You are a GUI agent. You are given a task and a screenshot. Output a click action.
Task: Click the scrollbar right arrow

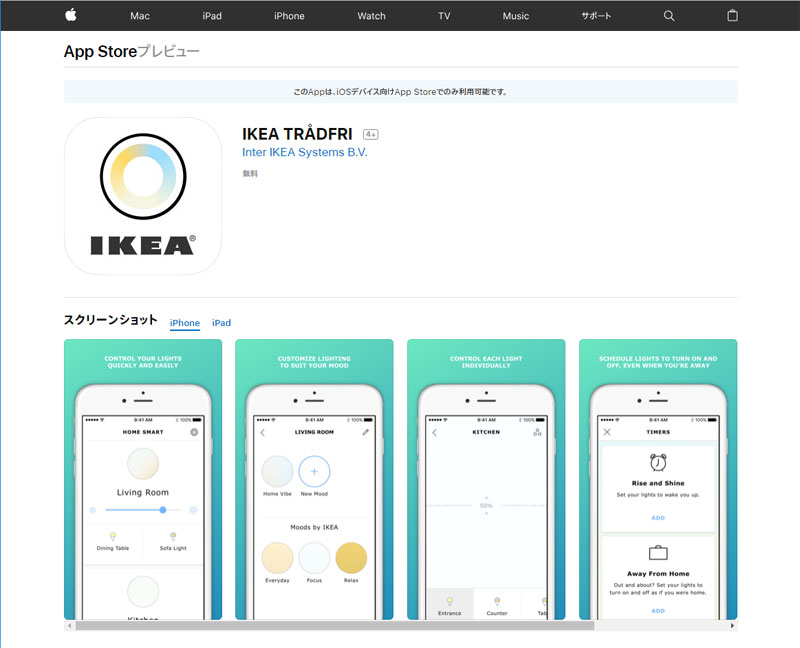pyautogui.click(x=732, y=626)
